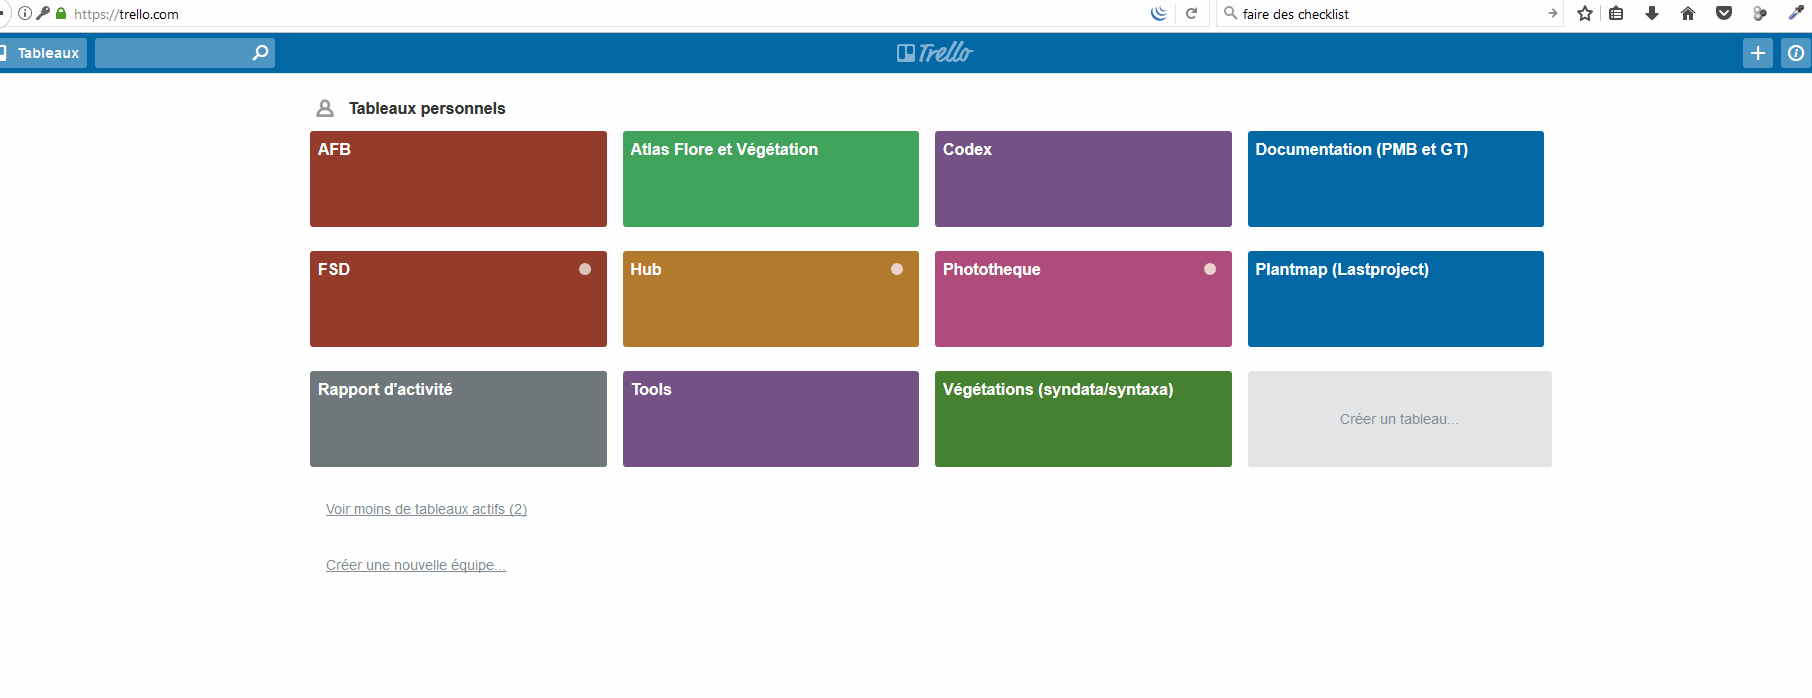Reload the page with the refresh icon

pos(1191,14)
